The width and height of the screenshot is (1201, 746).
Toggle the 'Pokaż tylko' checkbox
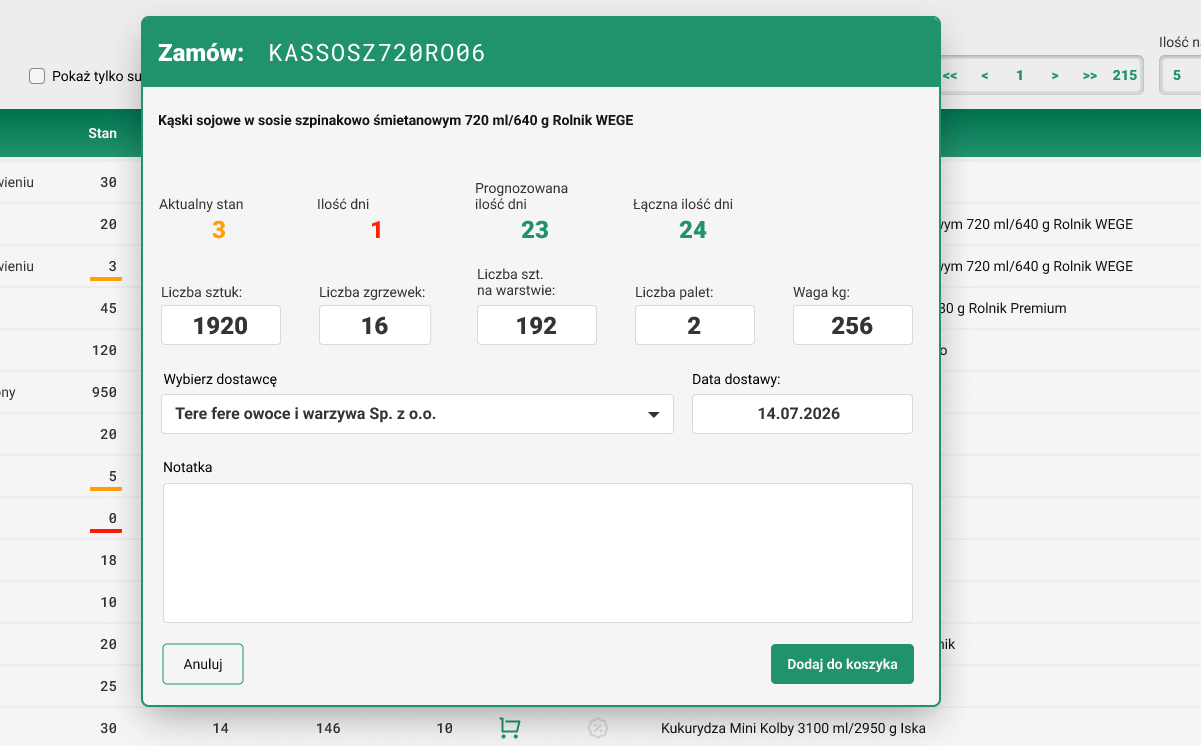point(38,76)
